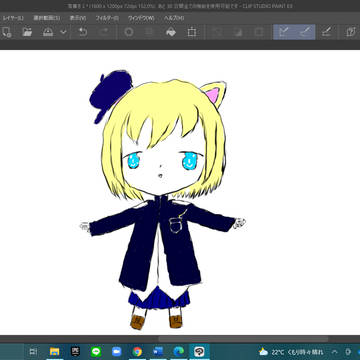
Task: Show hidden system tray icons
Action: pos(335,352)
